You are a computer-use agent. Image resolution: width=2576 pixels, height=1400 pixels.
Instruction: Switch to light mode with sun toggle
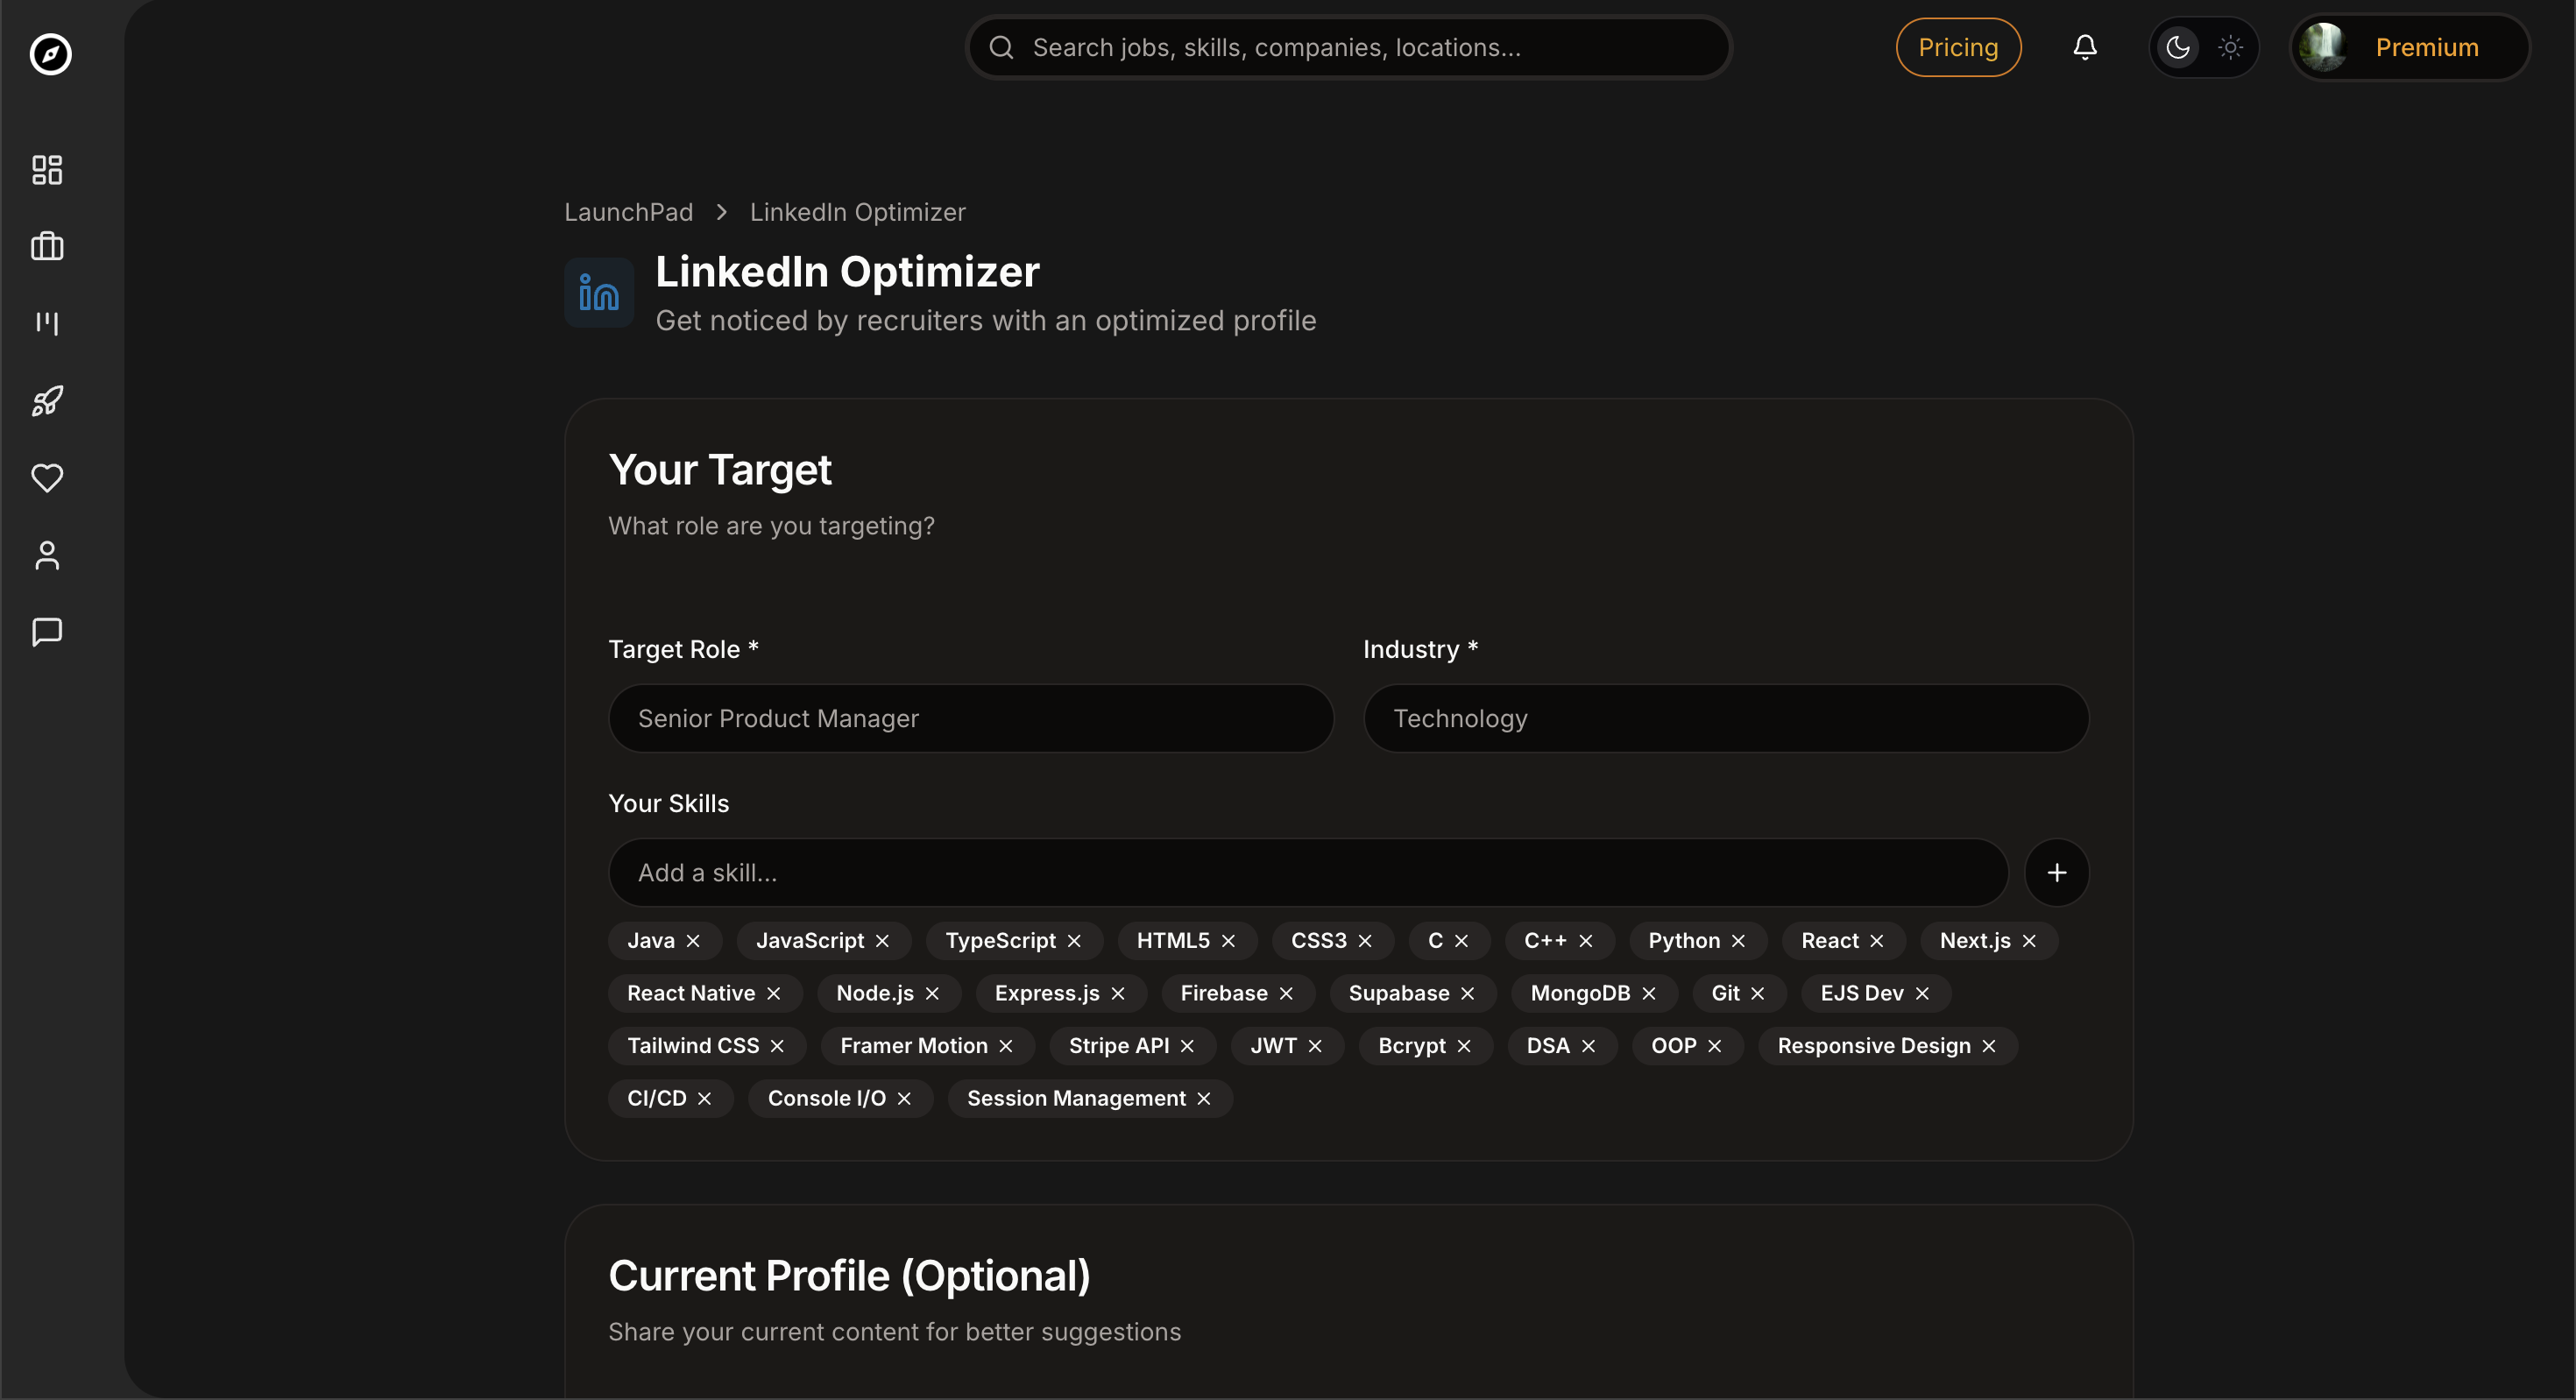point(2229,47)
